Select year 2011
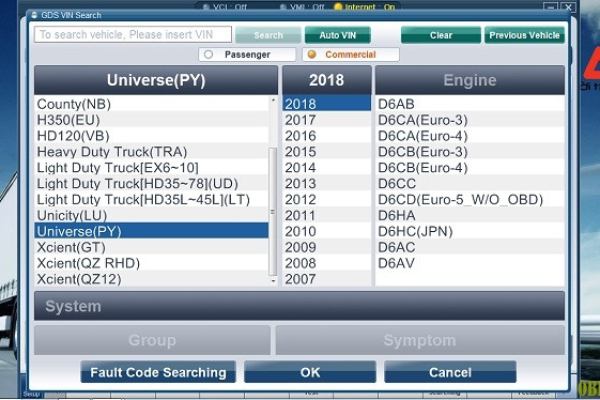 327,216
